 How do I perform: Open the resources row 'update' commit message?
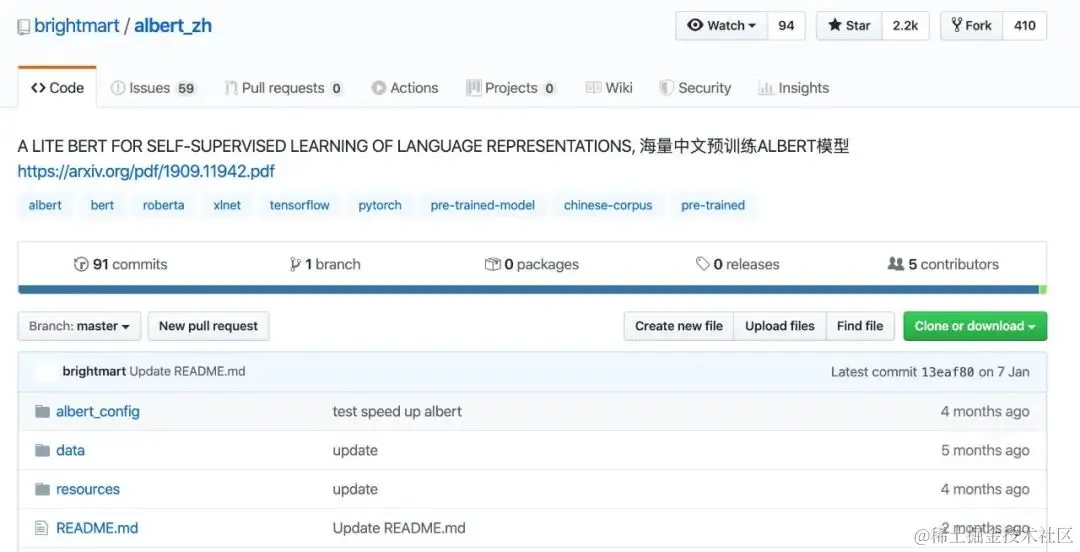tap(355, 489)
